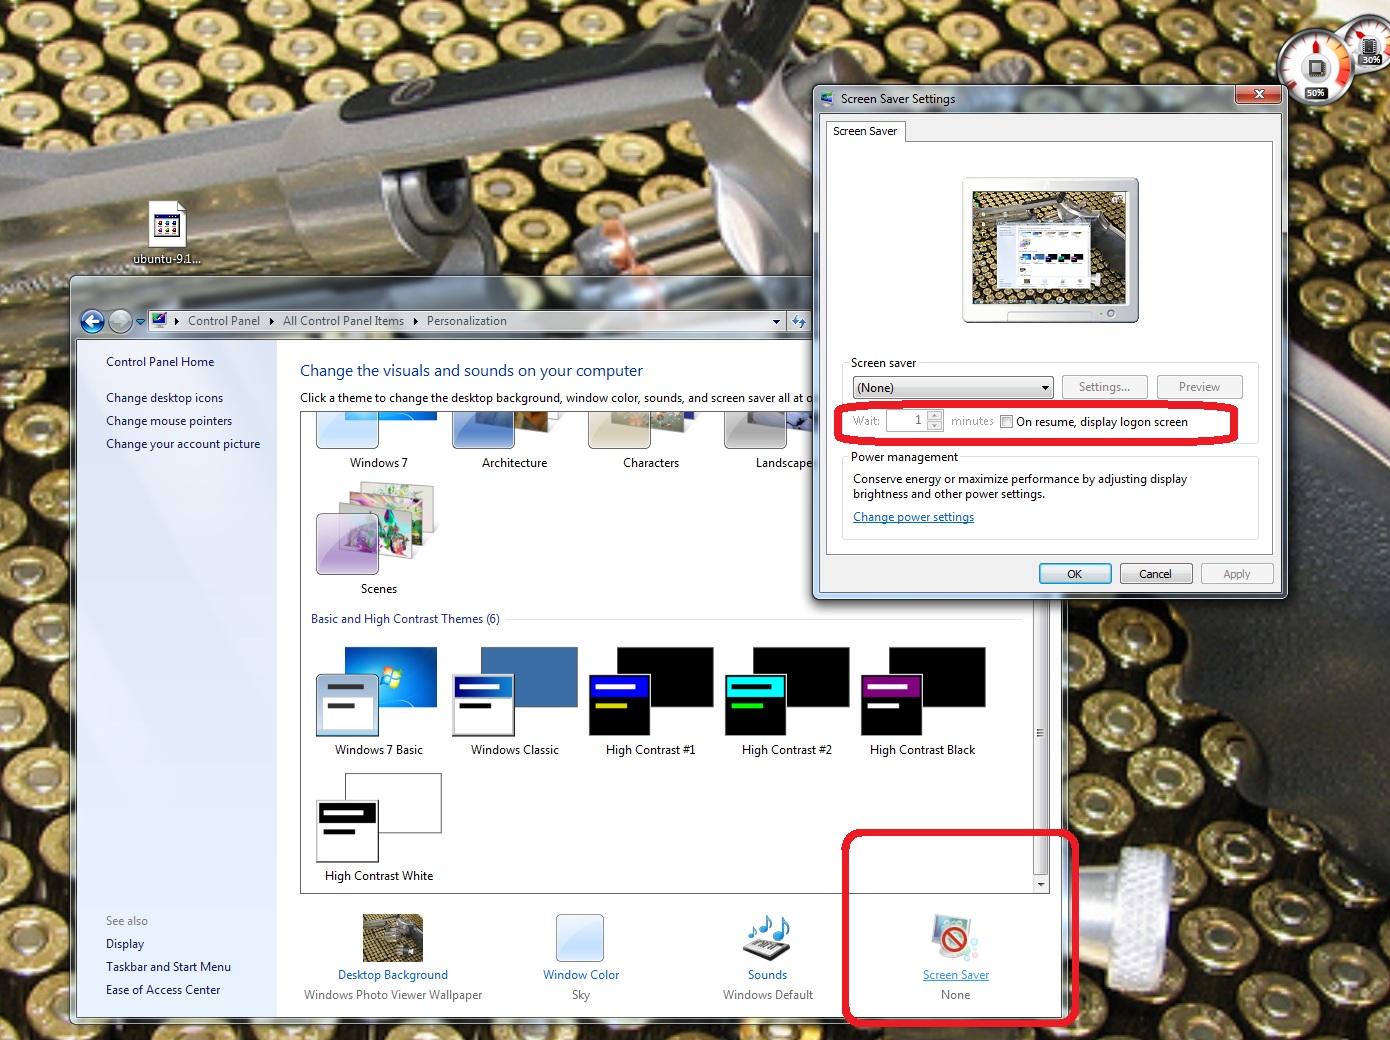Click the refresh button beside the address bar
Viewport: 1390px width, 1040px height.
(799, 321)
